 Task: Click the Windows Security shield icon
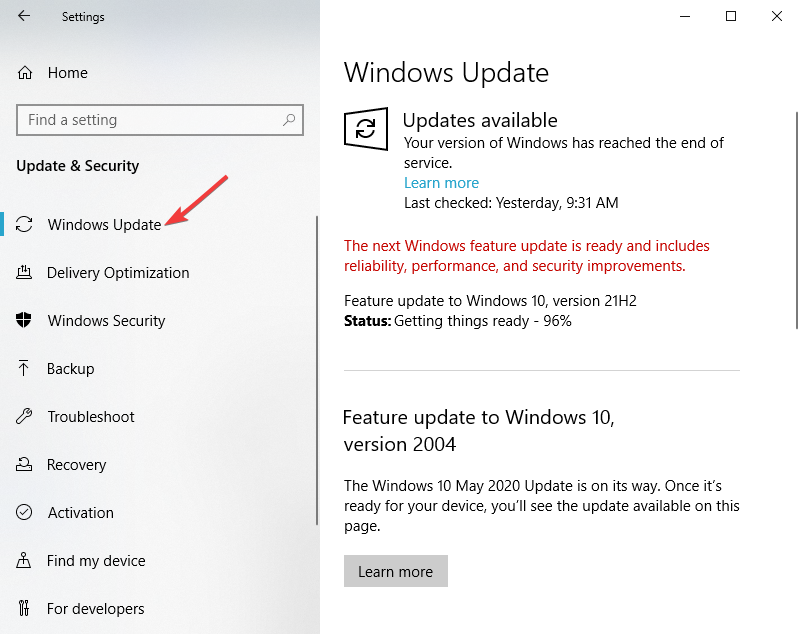tap(24, 320)
